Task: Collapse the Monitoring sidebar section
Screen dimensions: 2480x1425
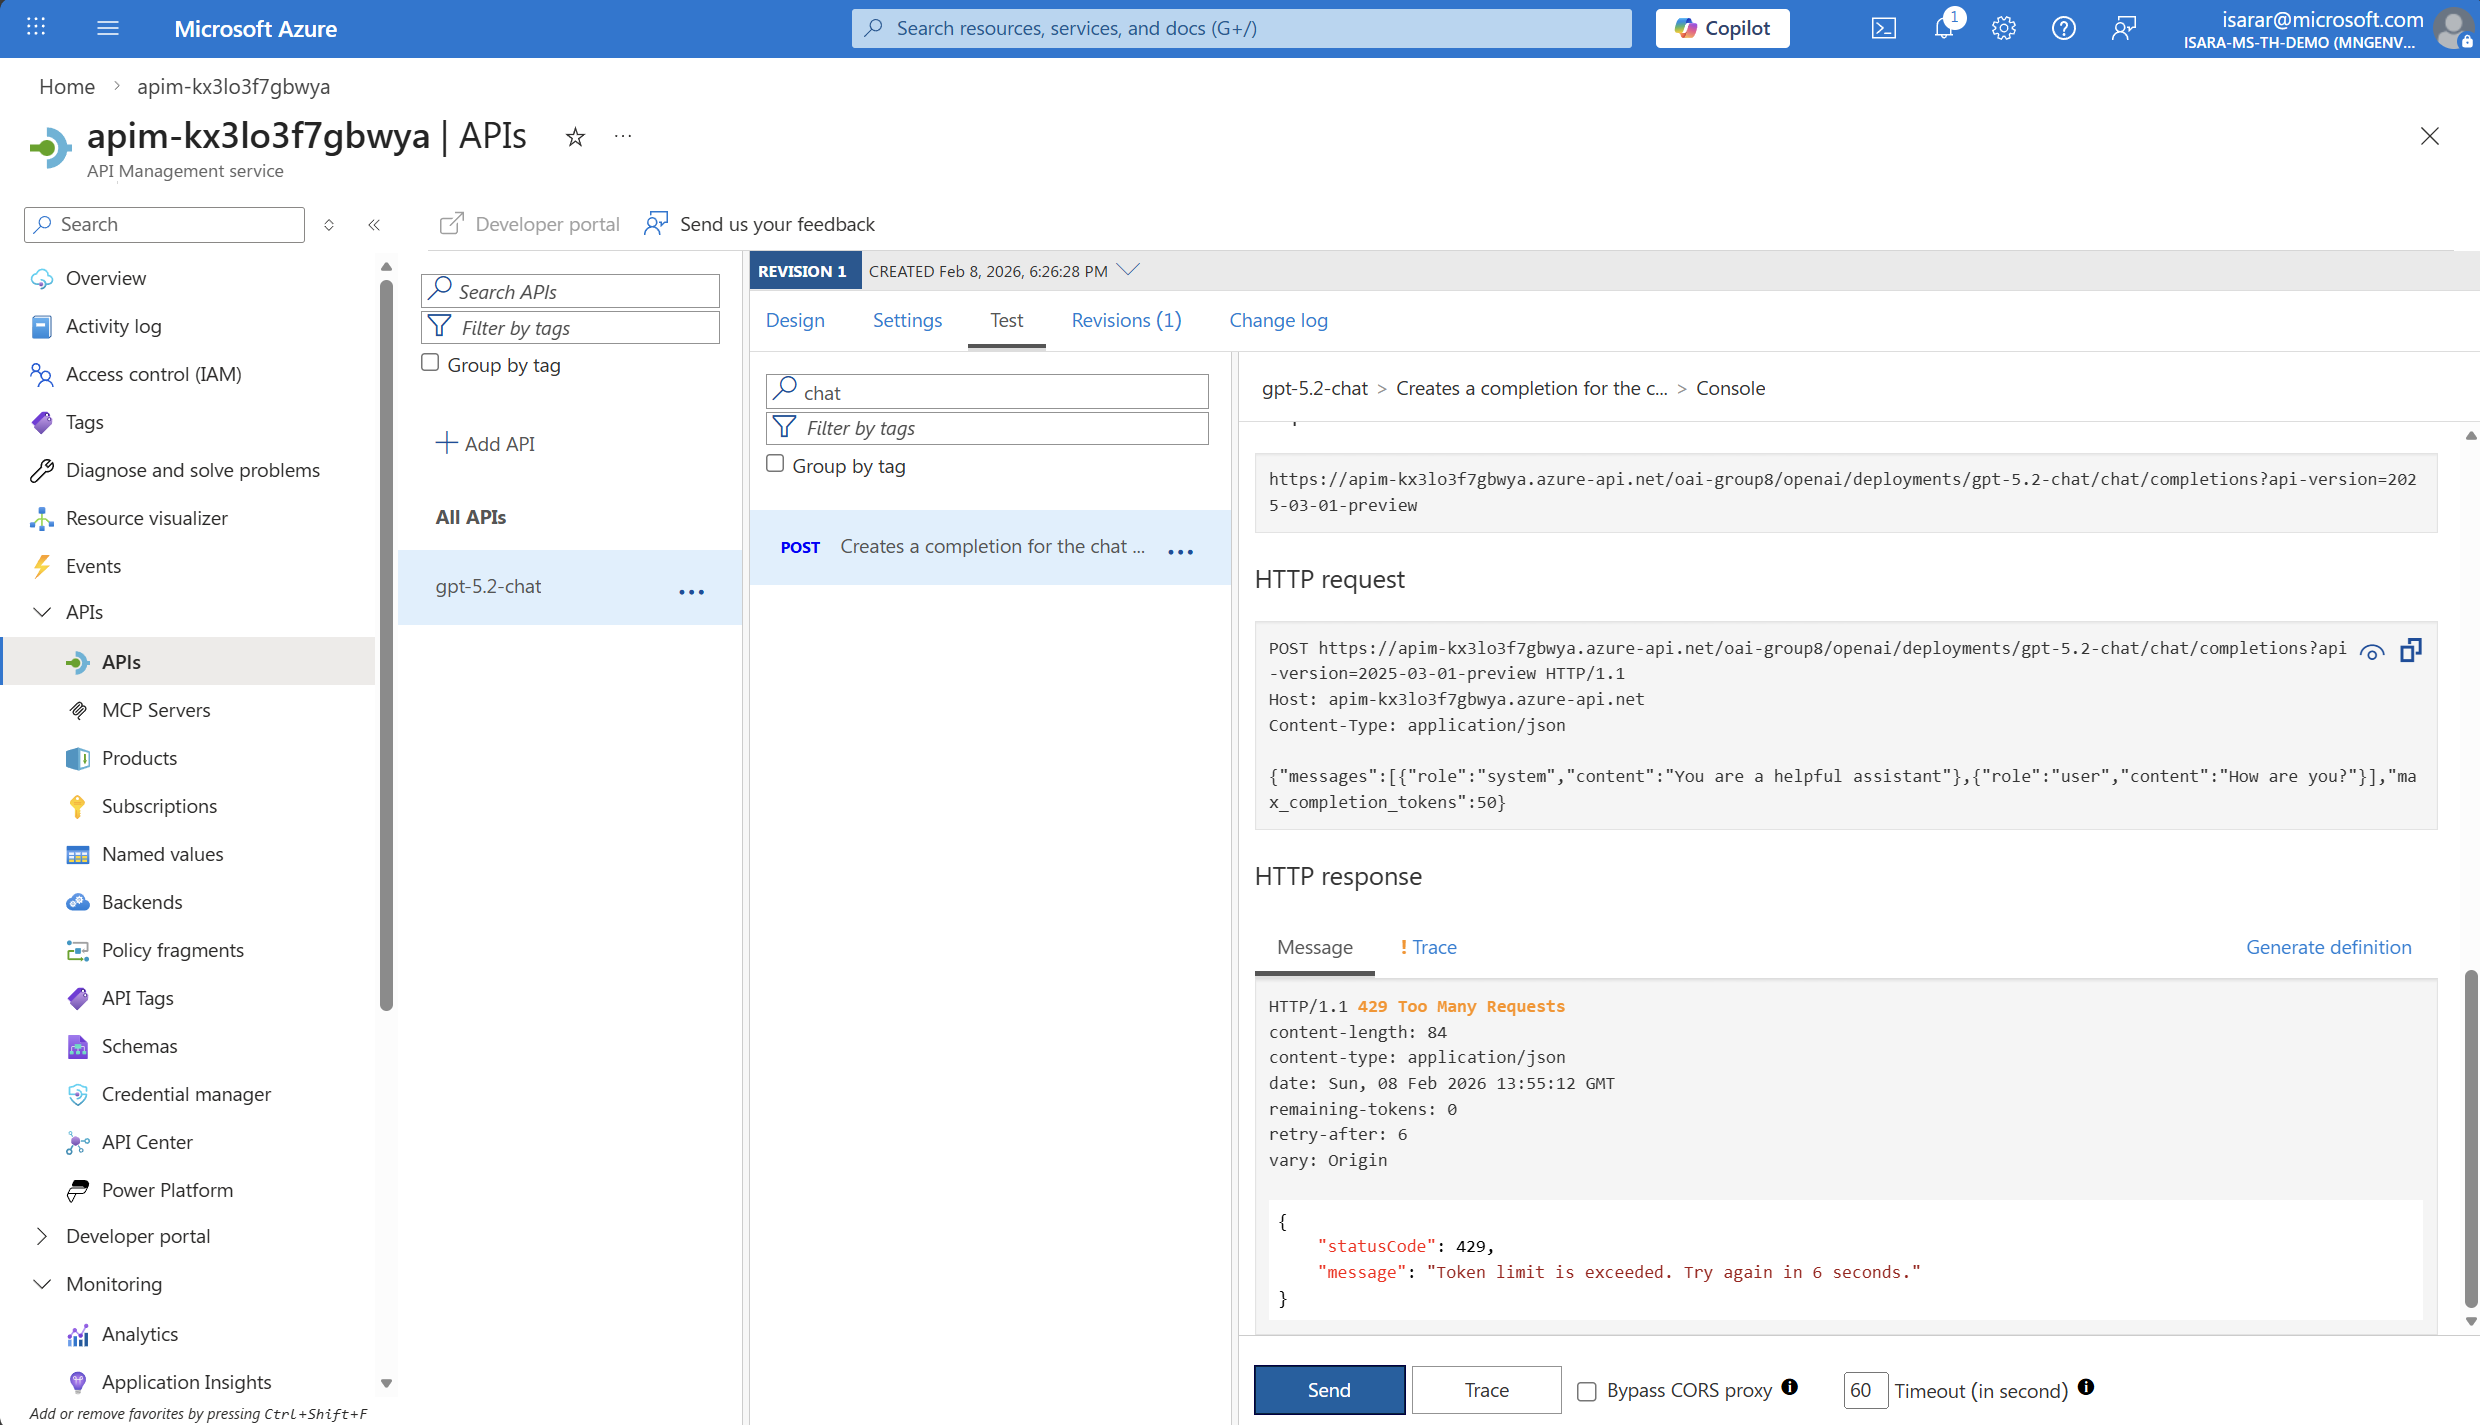Action: [42, 1284]
